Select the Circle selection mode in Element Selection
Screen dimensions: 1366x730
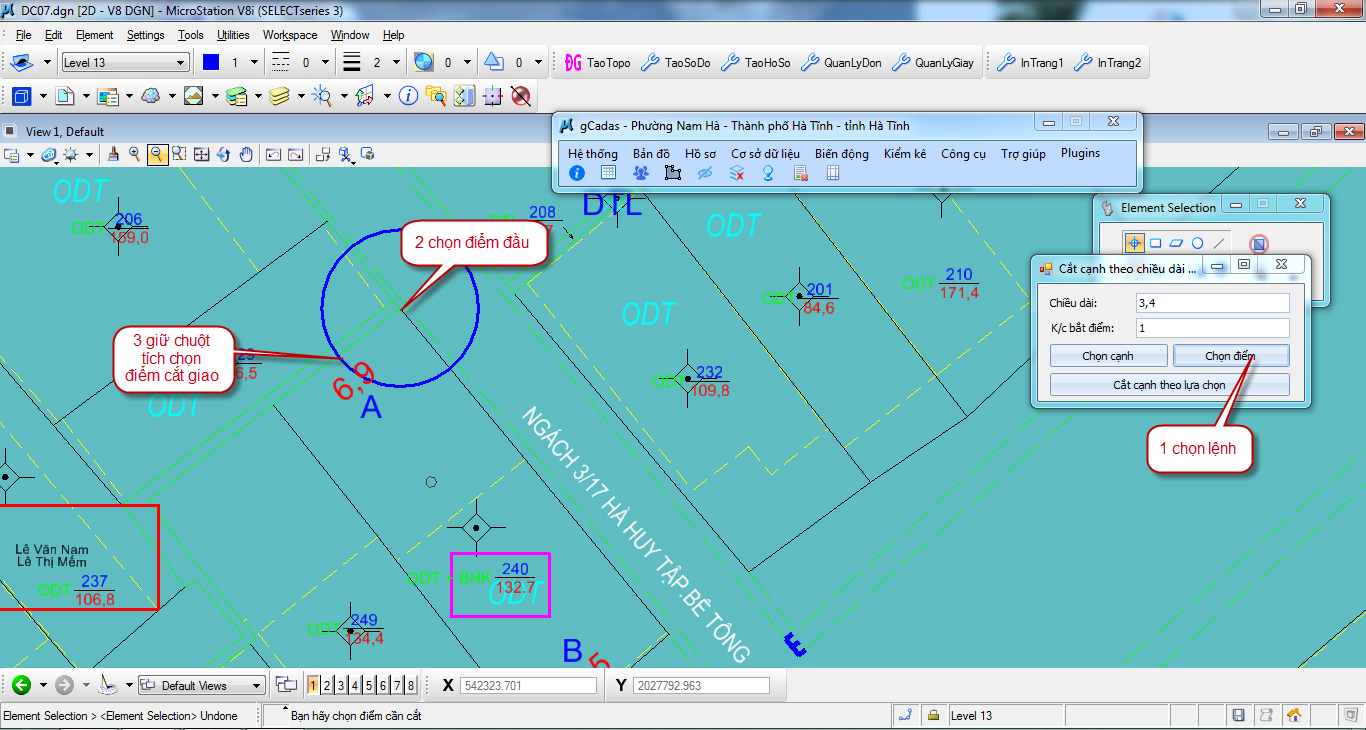(x=1197, y=243)
